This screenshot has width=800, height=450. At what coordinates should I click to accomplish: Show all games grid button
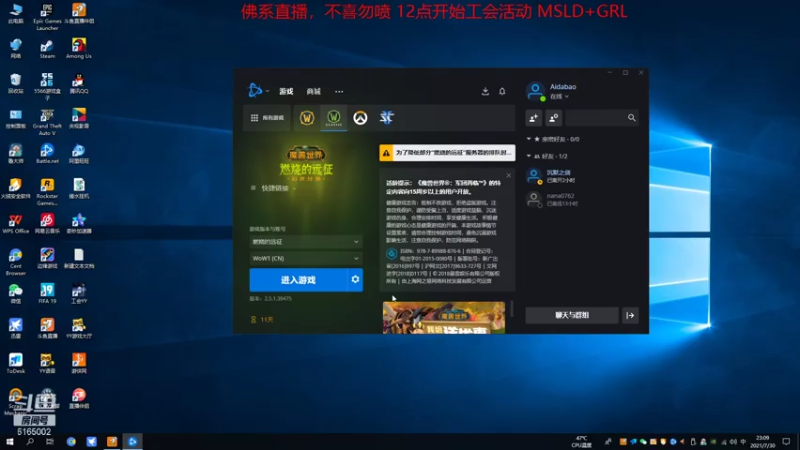click(x=267, y=118)
